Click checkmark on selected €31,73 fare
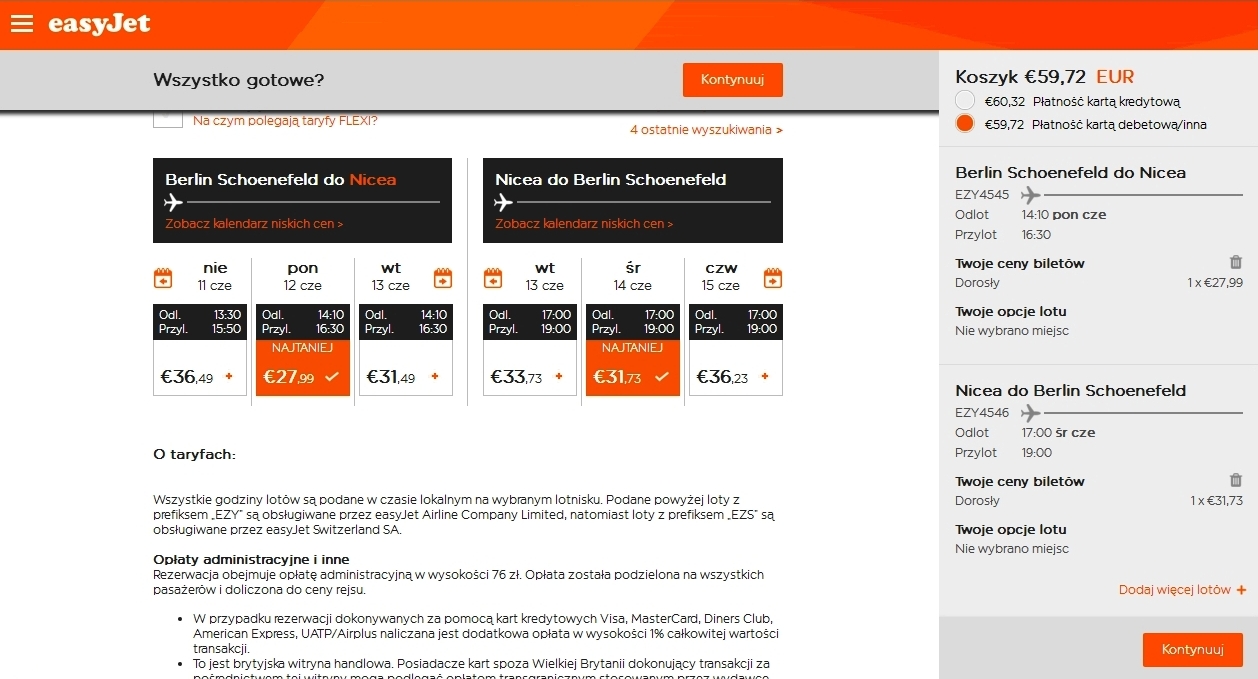Image resolution: width=1258 pixels, height=679 pixels. [x=662, y=377]
